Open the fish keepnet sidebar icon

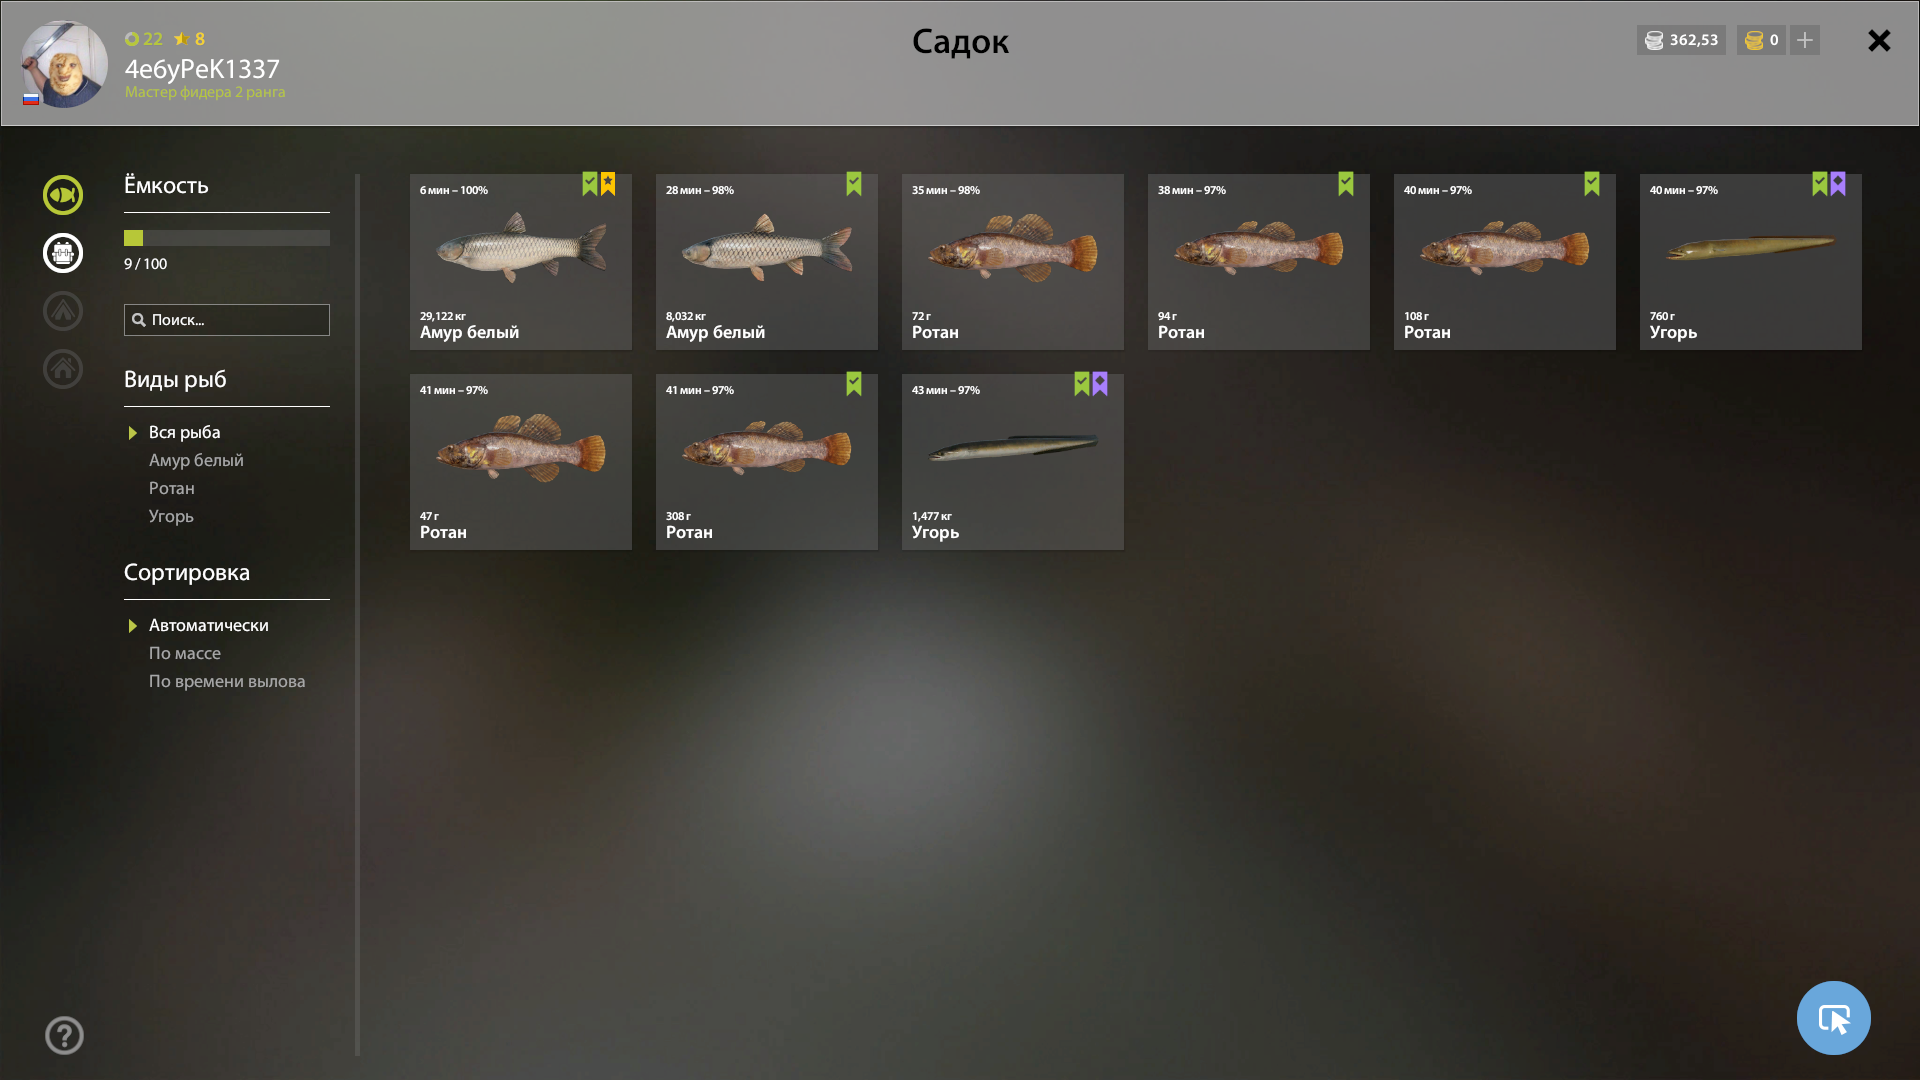(63, 195)
